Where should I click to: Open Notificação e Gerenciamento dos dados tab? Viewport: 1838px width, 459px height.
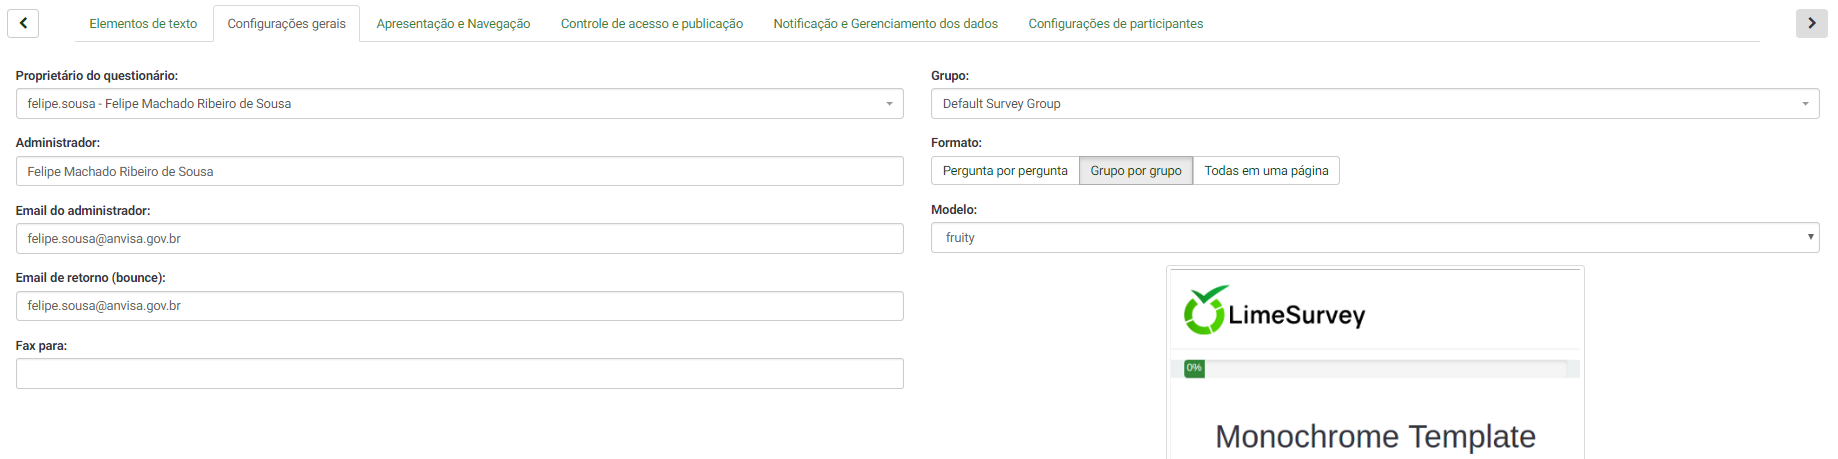[x=885, y=24]
